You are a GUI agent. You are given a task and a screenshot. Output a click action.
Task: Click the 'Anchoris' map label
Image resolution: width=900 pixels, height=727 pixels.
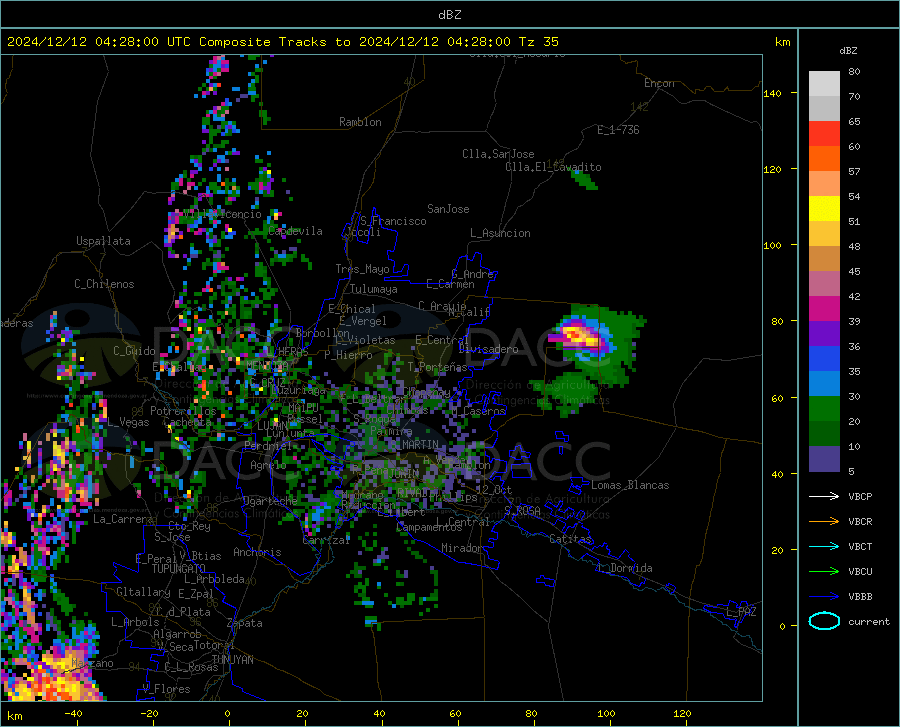point(257,552)
